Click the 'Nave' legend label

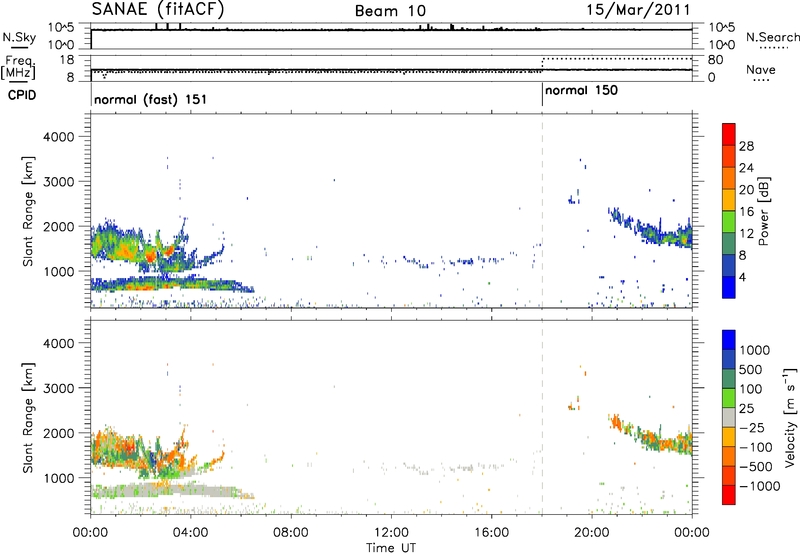click(761, 70)
